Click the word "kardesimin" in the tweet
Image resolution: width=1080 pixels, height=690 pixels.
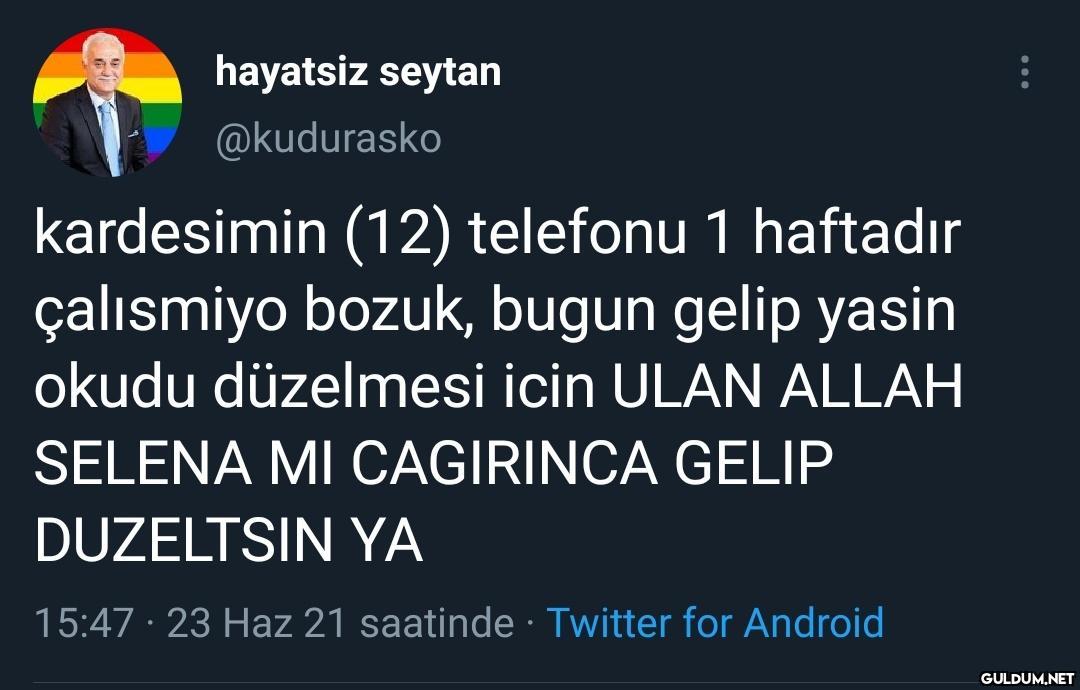click(180, 233)
